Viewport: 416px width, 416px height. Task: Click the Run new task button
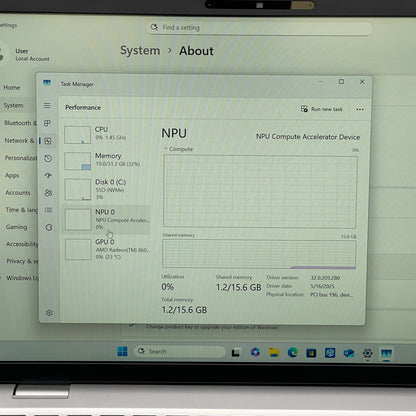pos(322,109)
